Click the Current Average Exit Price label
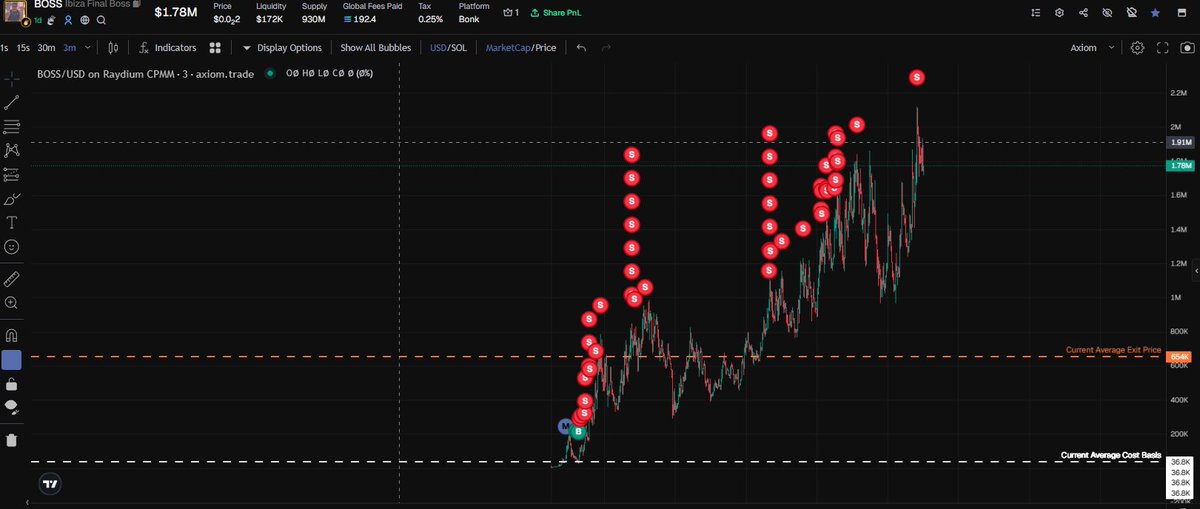This screenshot has width=1200, height=509. pyautogui.click(x=1113, y=350)
